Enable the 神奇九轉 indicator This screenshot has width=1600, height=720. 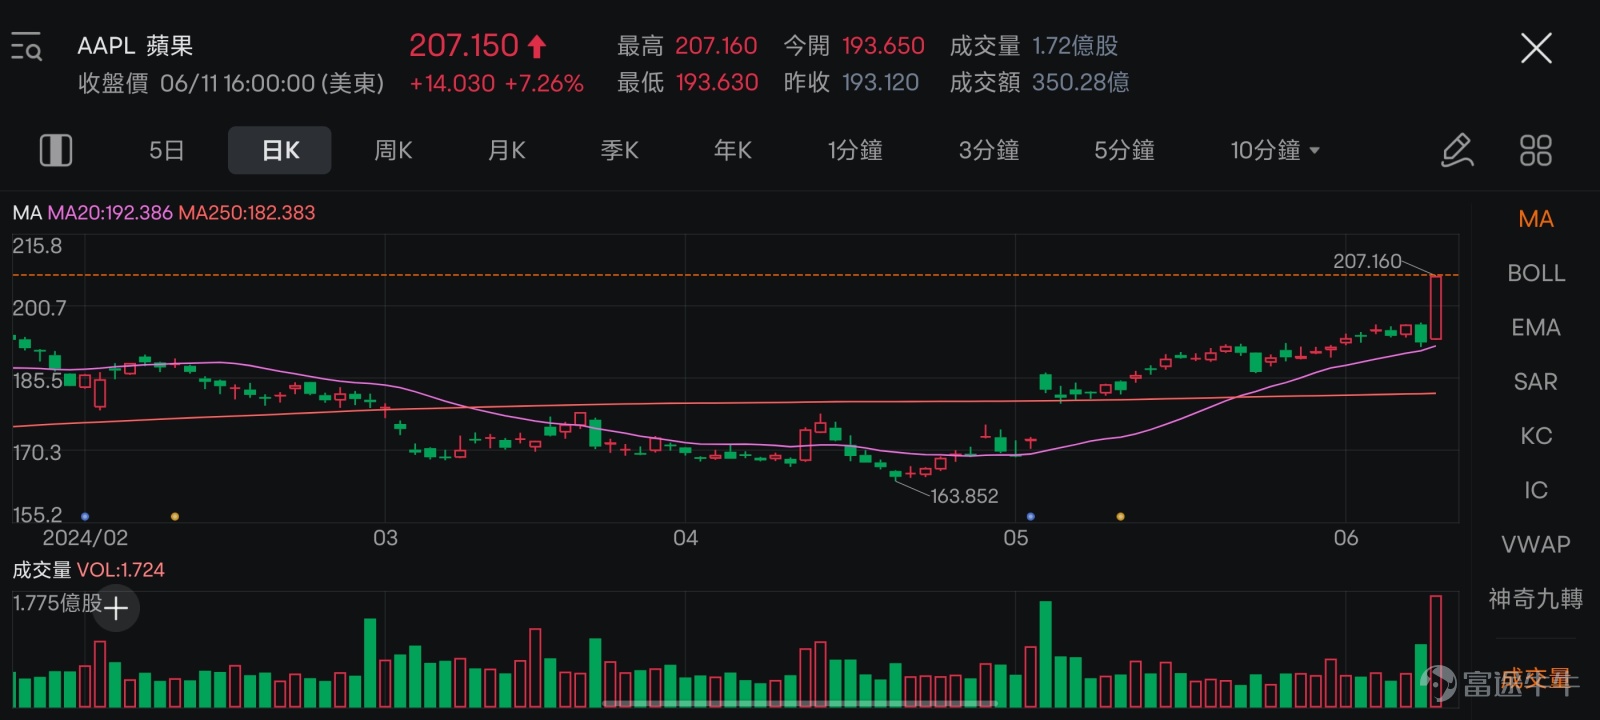pyautogui.click(x=1536, y=598)
